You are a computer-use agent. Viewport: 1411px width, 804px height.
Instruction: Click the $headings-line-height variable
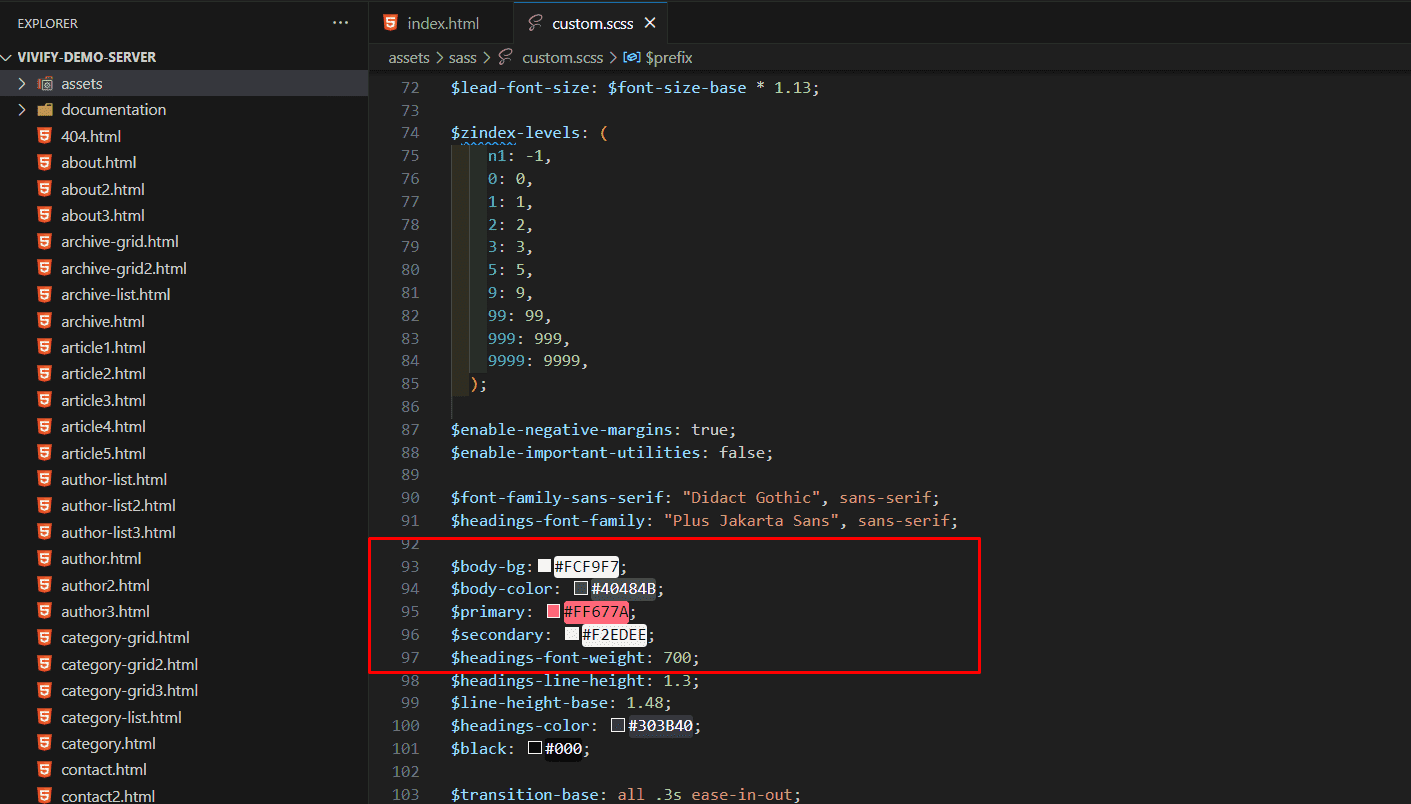548,680
